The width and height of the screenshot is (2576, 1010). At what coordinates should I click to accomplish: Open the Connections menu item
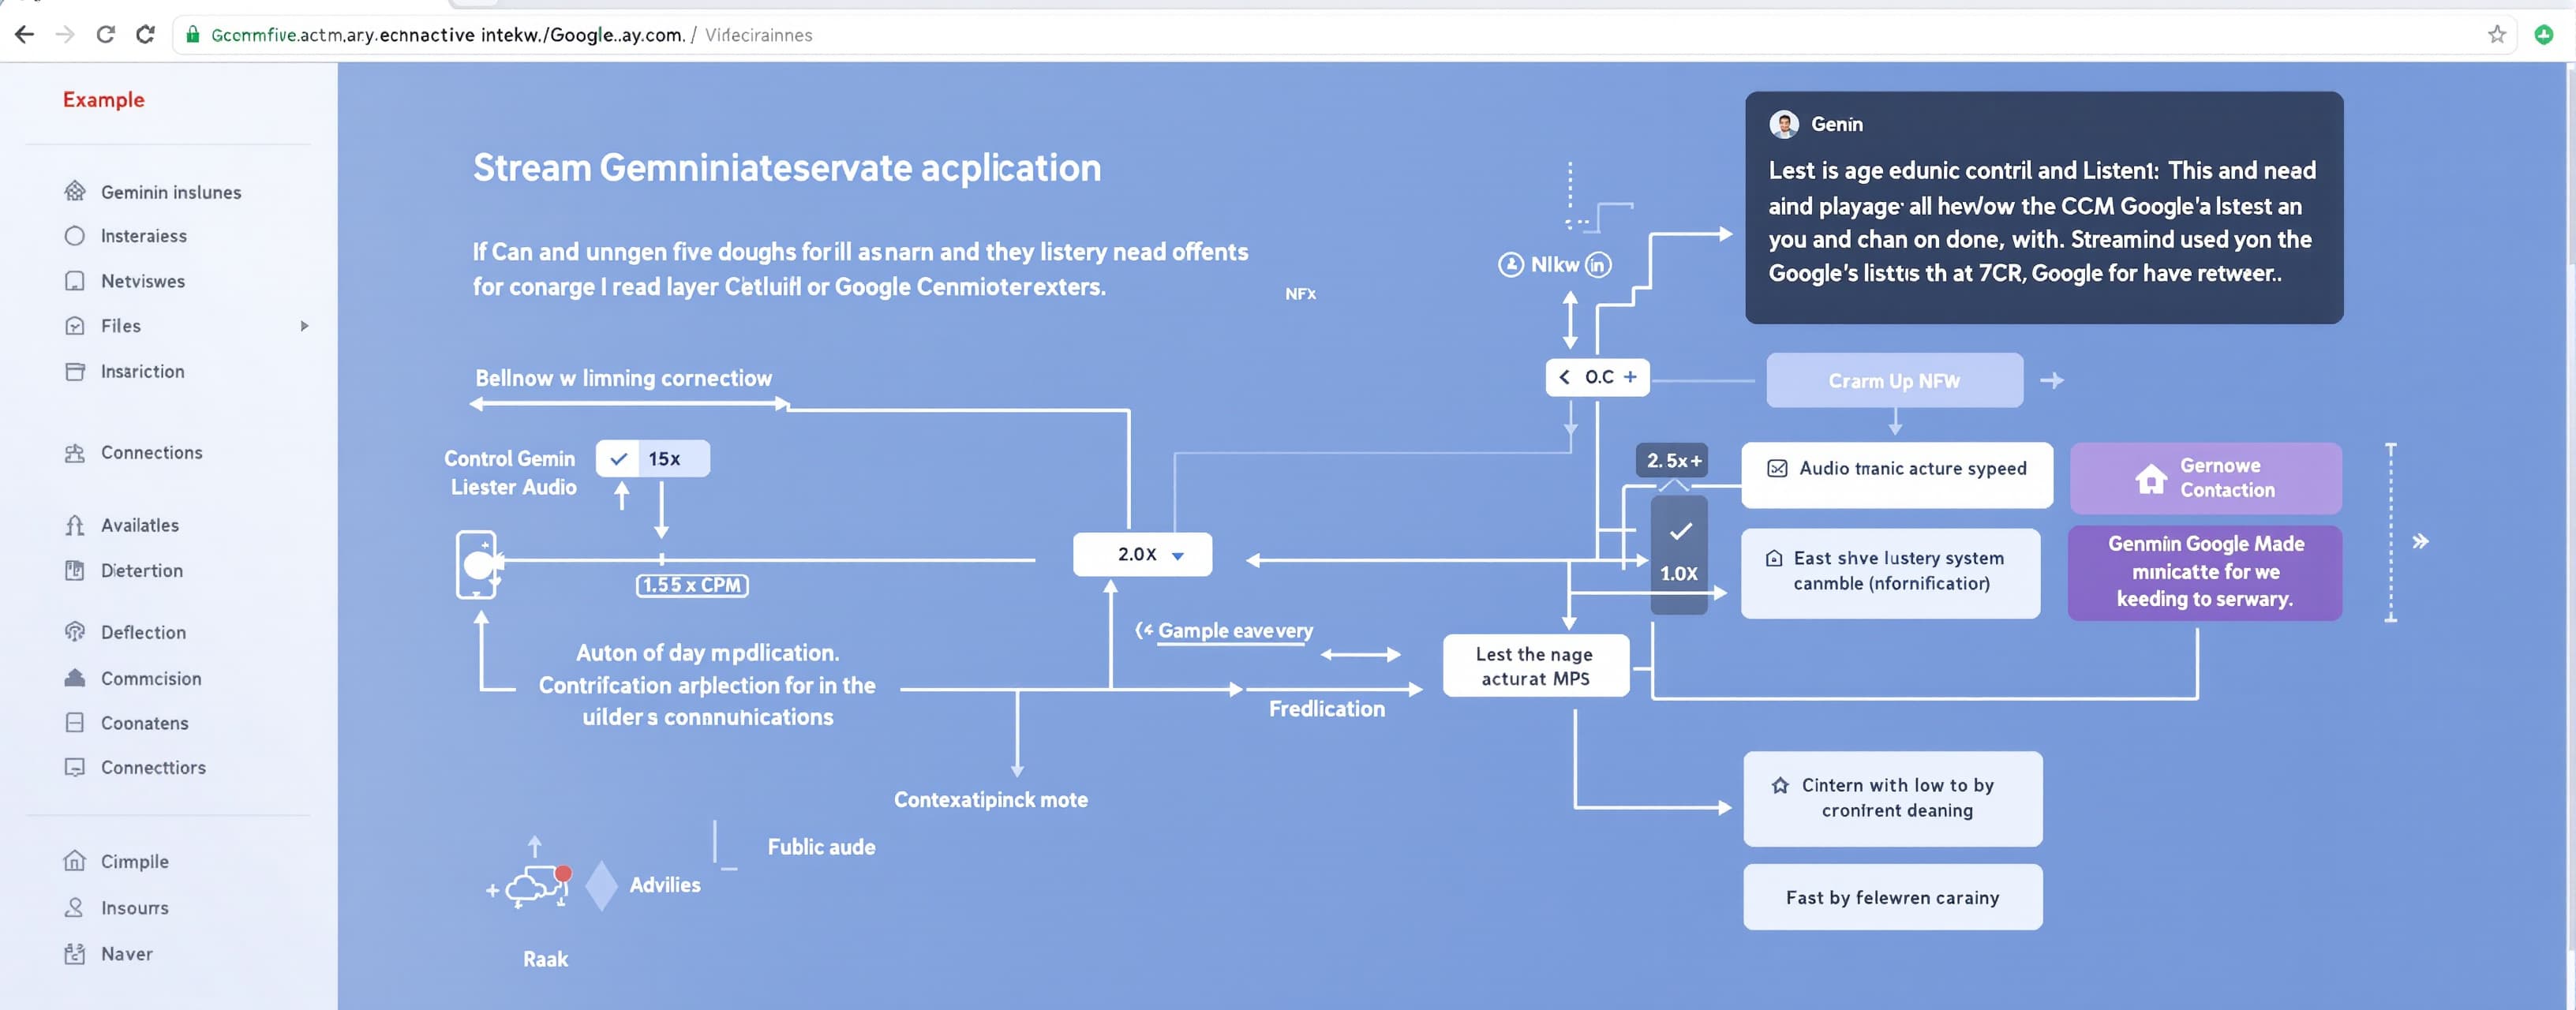pyautogui.click(x=152, y=453)
